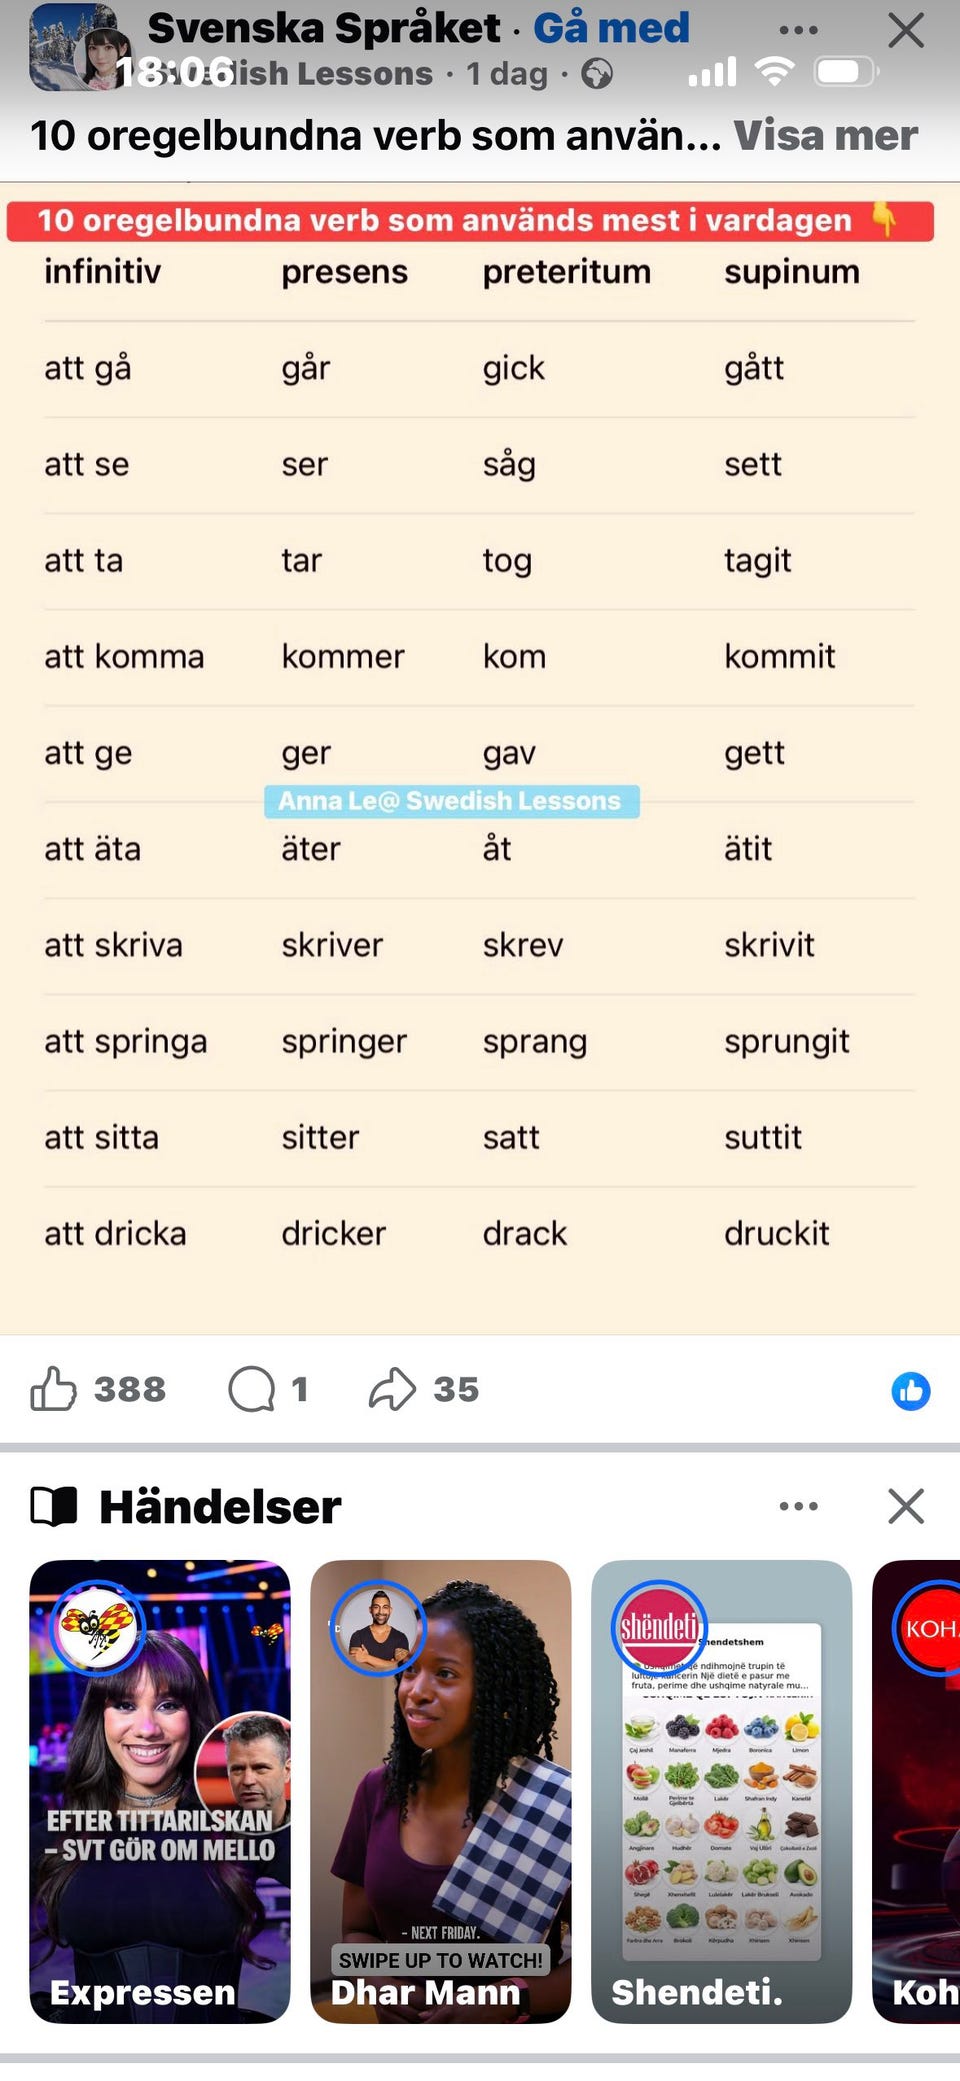The height and width of the screenshot is (2081, 960).
Task: Select the Expressen story tab
Action: pyautogui.click(x=159, y=1790)
